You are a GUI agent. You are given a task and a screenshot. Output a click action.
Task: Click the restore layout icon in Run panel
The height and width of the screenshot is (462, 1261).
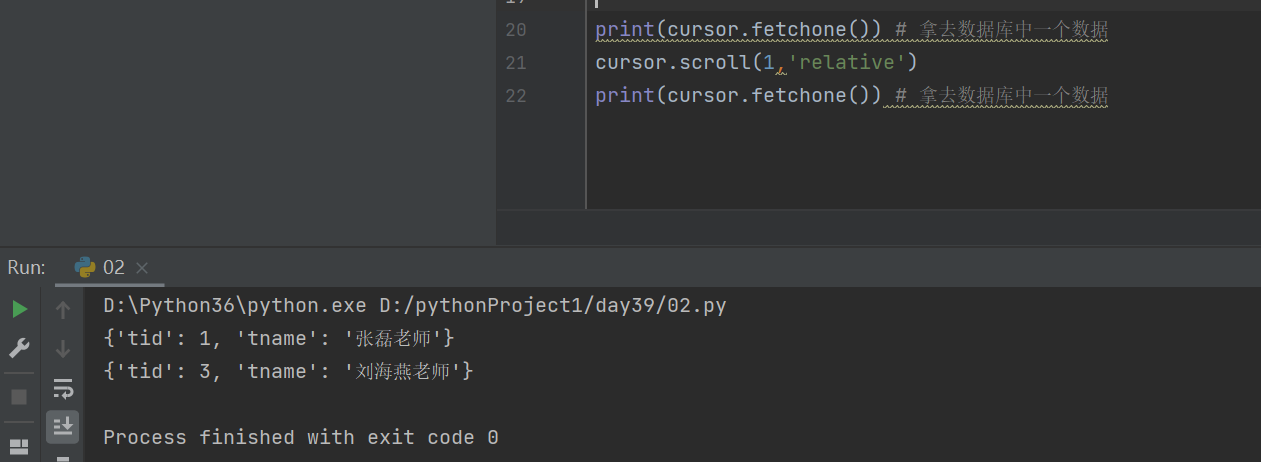click(x=19, y=445)
